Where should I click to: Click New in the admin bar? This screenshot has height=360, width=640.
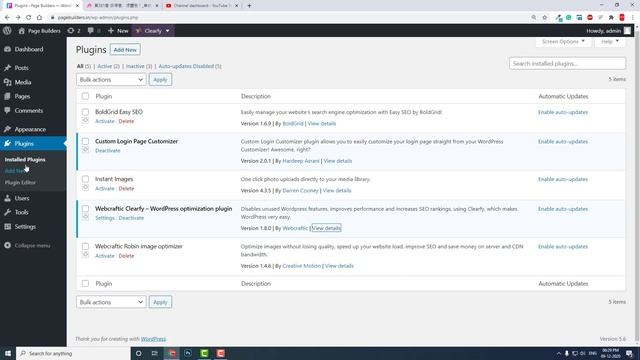pyautogui.click(x=118, y=31)
